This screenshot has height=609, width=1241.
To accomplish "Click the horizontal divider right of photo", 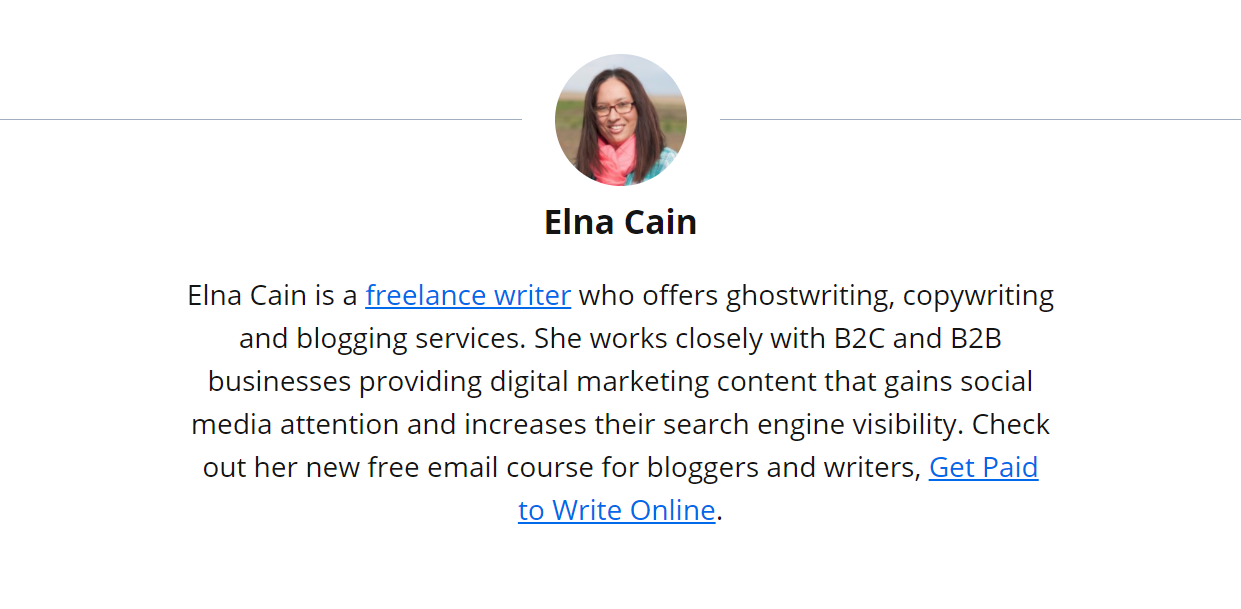I will [980, 120].
